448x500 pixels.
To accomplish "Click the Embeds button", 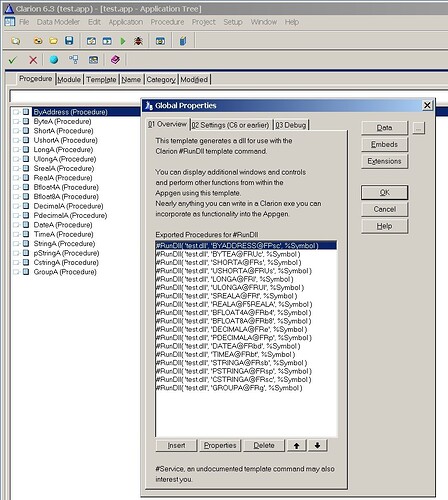I will [384, 144].
